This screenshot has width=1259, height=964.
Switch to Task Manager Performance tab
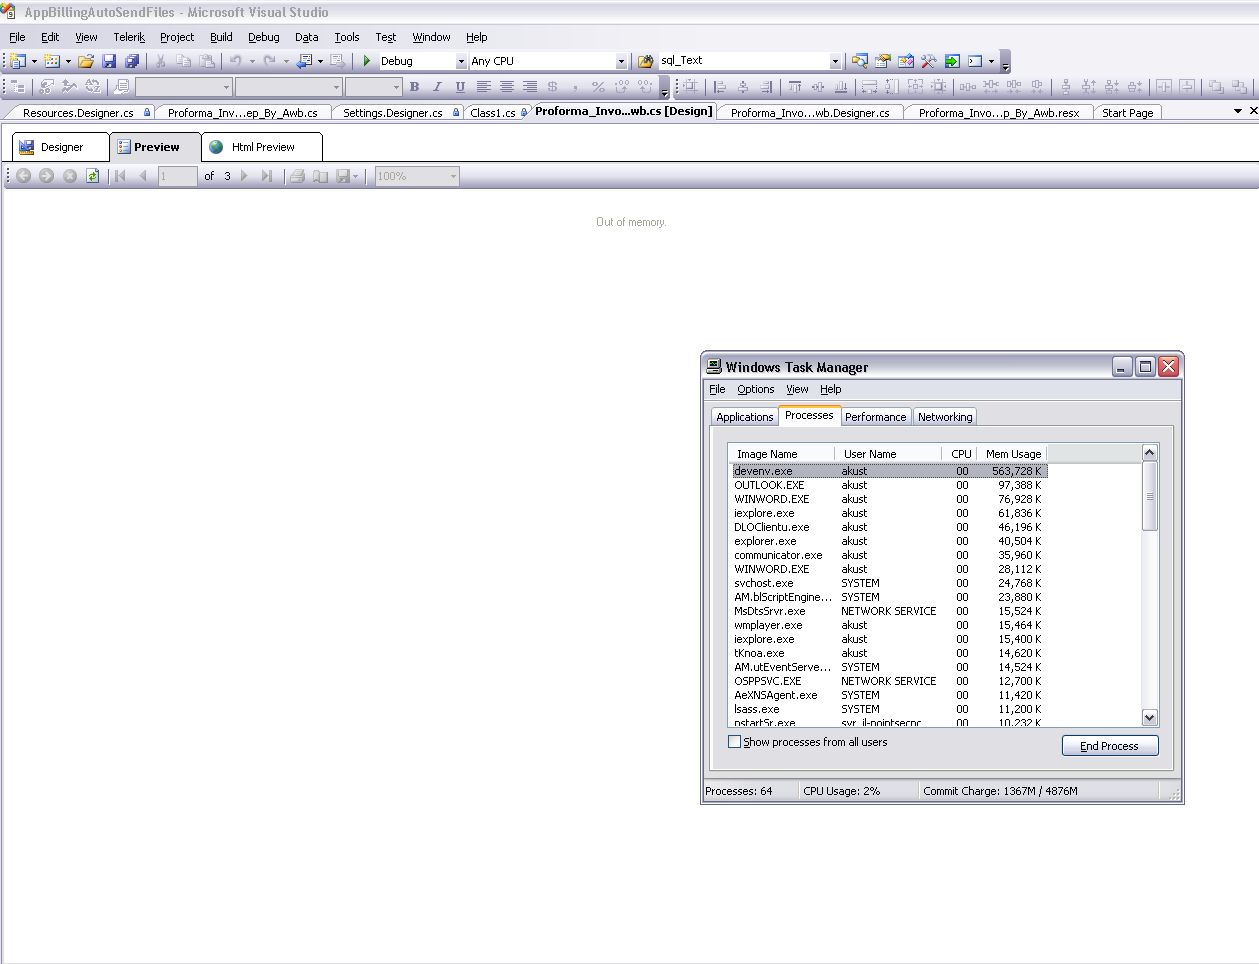point(875,417)
